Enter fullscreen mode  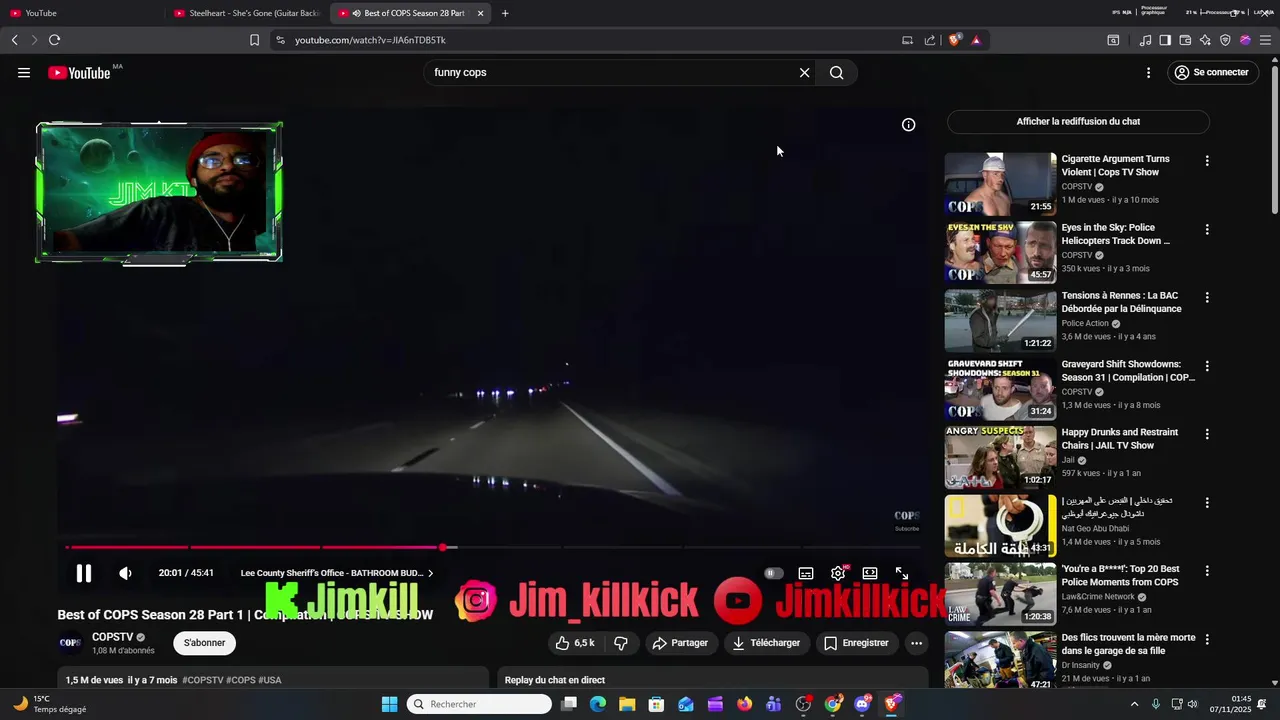[x=901, y=573]
